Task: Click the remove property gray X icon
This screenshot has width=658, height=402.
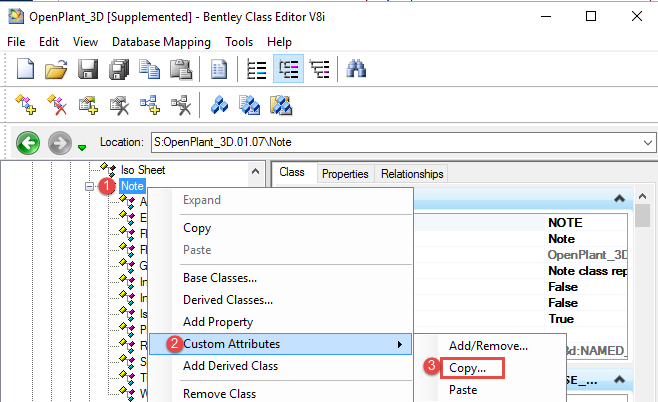Action: 119,105
